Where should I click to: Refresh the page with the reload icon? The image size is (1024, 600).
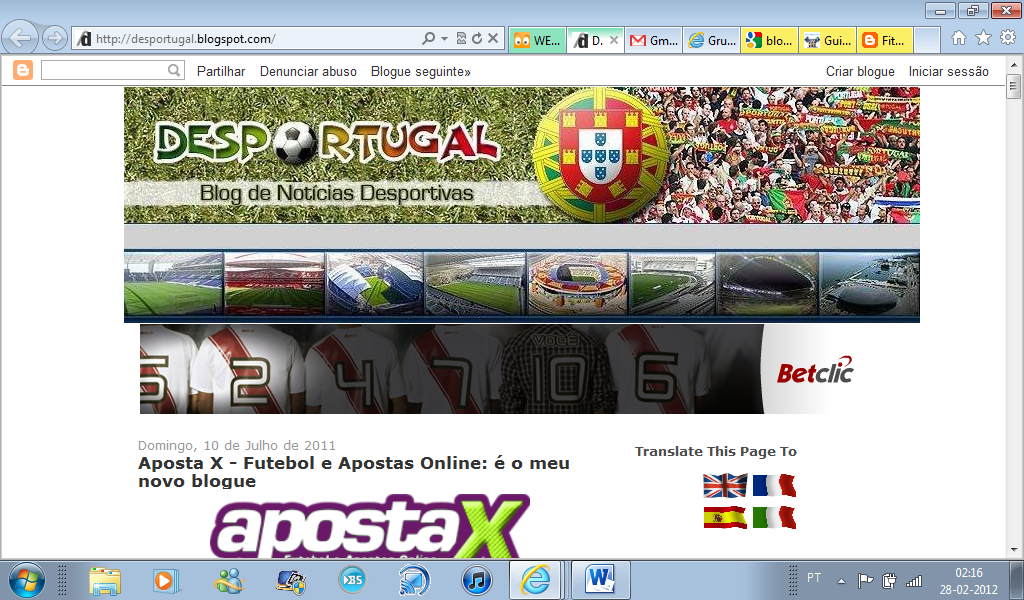point(477,39)
